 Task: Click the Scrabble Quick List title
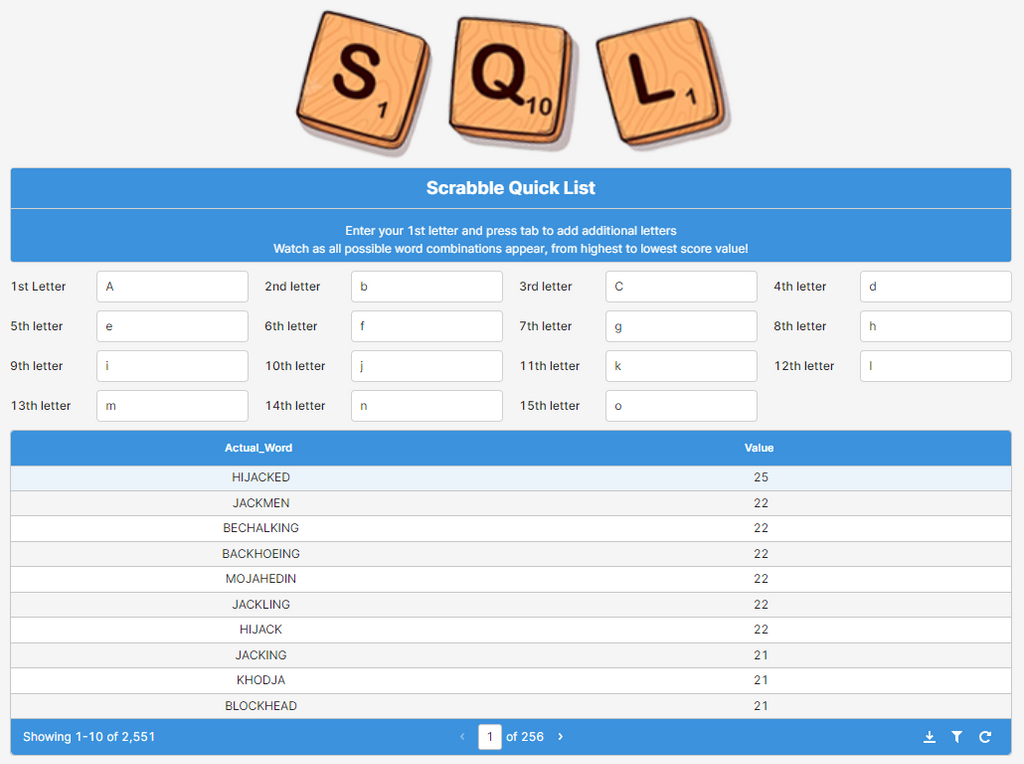511,188
